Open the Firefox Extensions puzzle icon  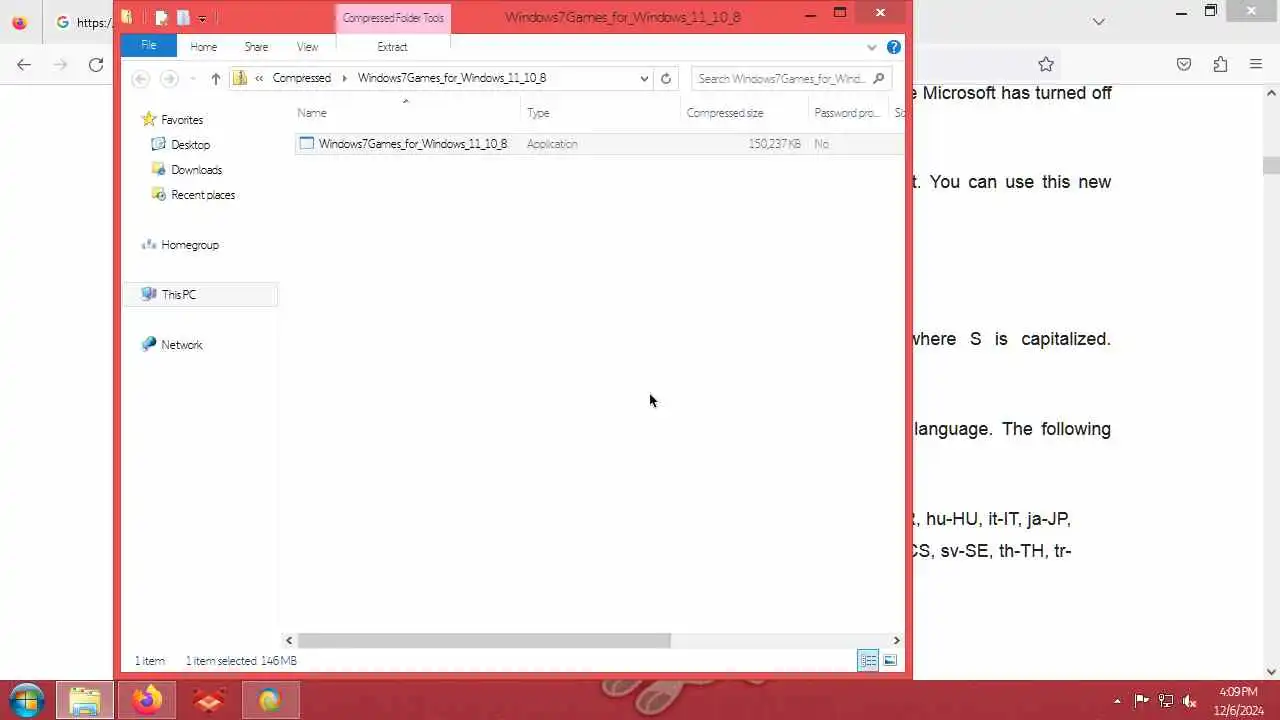[1220, 64]
